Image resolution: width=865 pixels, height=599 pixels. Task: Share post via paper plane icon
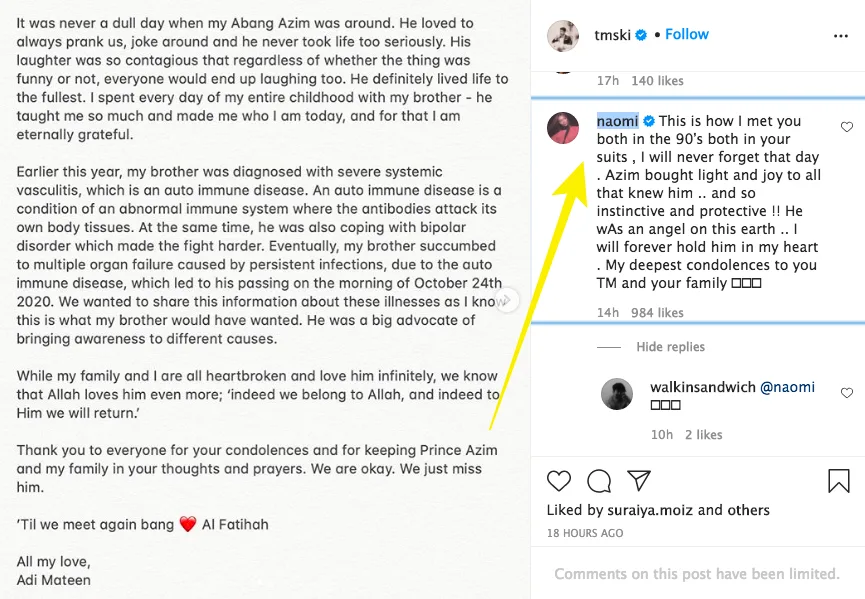tap(638, 481)
